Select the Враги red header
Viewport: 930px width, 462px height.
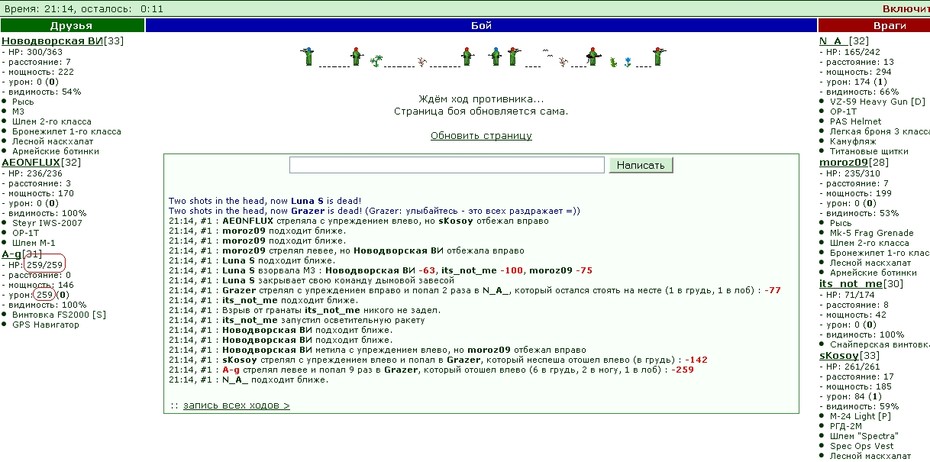[x=874, y=26]
